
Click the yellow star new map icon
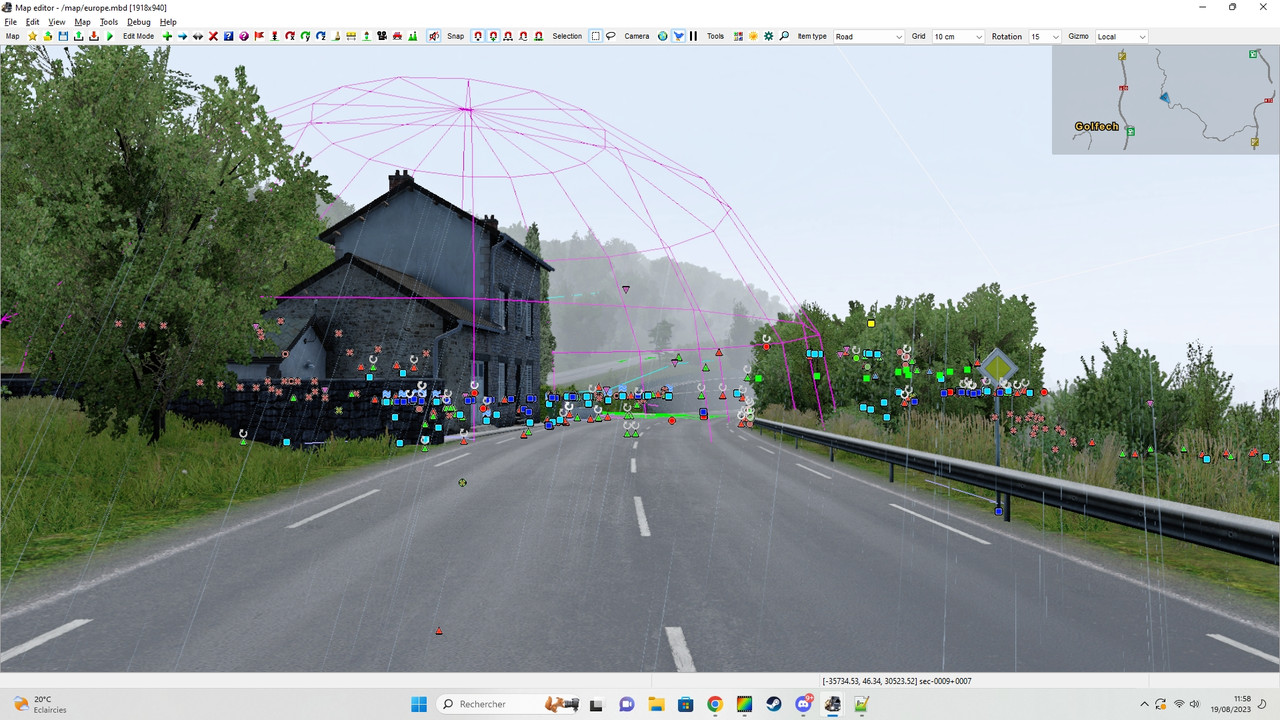coord(32,36)
